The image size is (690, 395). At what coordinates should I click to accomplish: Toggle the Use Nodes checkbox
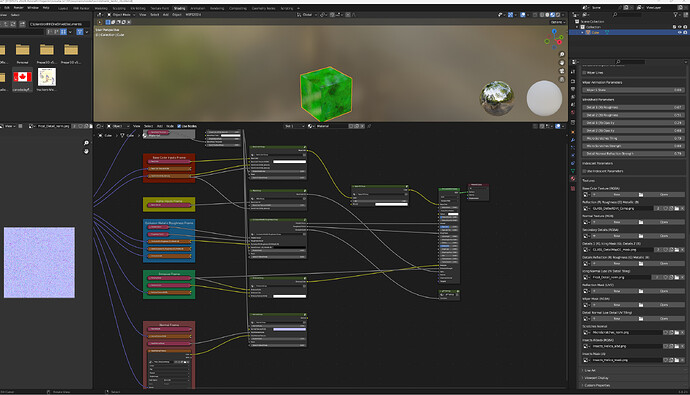coord(179,126)
